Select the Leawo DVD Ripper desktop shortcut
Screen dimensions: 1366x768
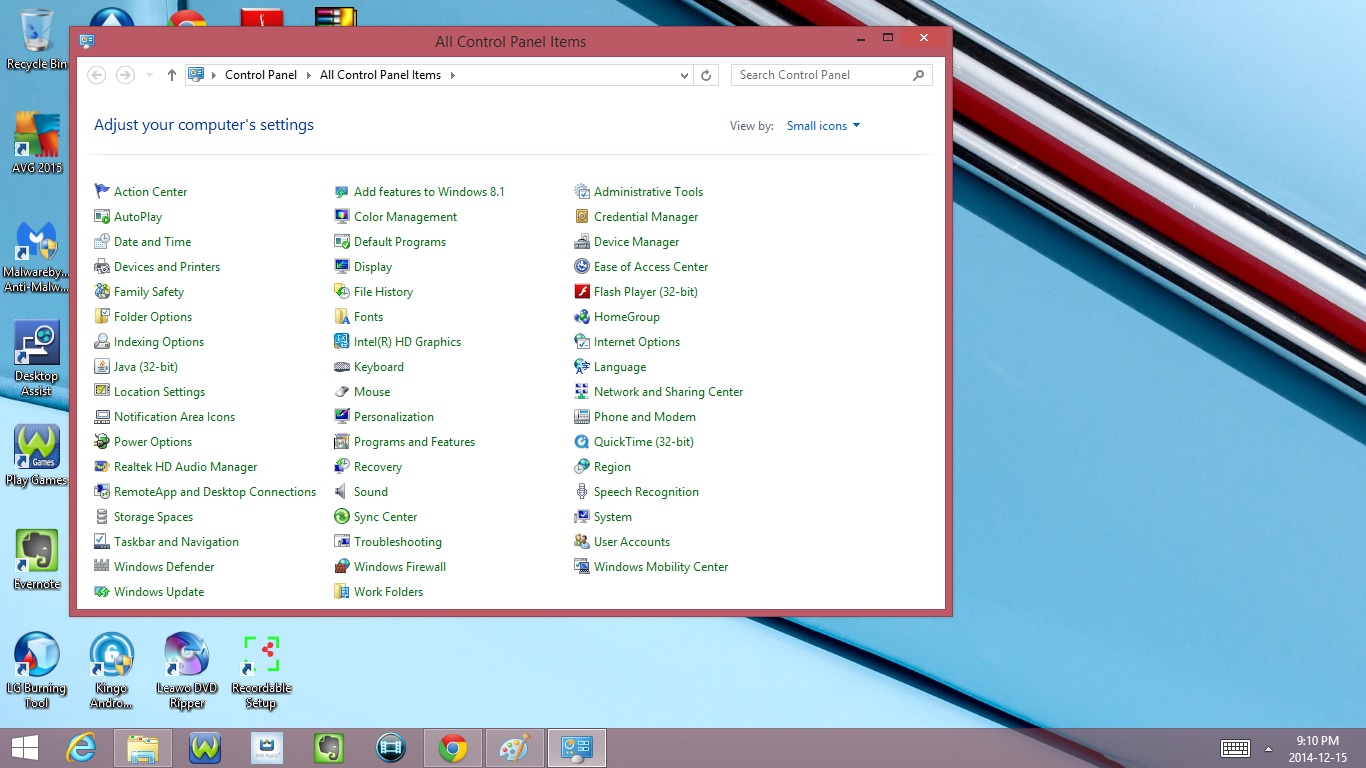click(187, 670)
